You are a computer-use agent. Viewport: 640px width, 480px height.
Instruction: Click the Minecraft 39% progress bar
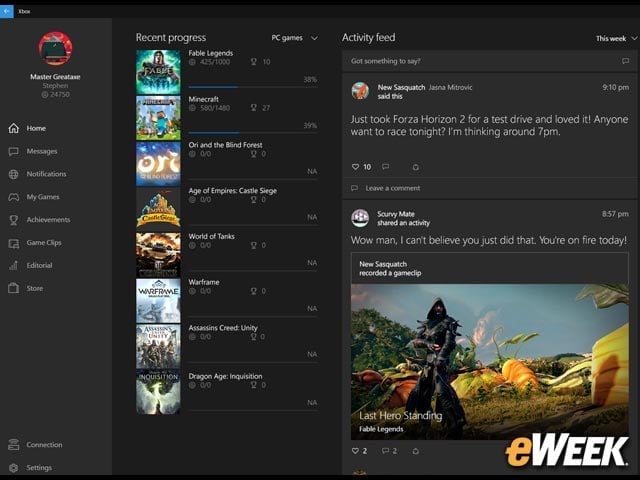tap(253, 133)
